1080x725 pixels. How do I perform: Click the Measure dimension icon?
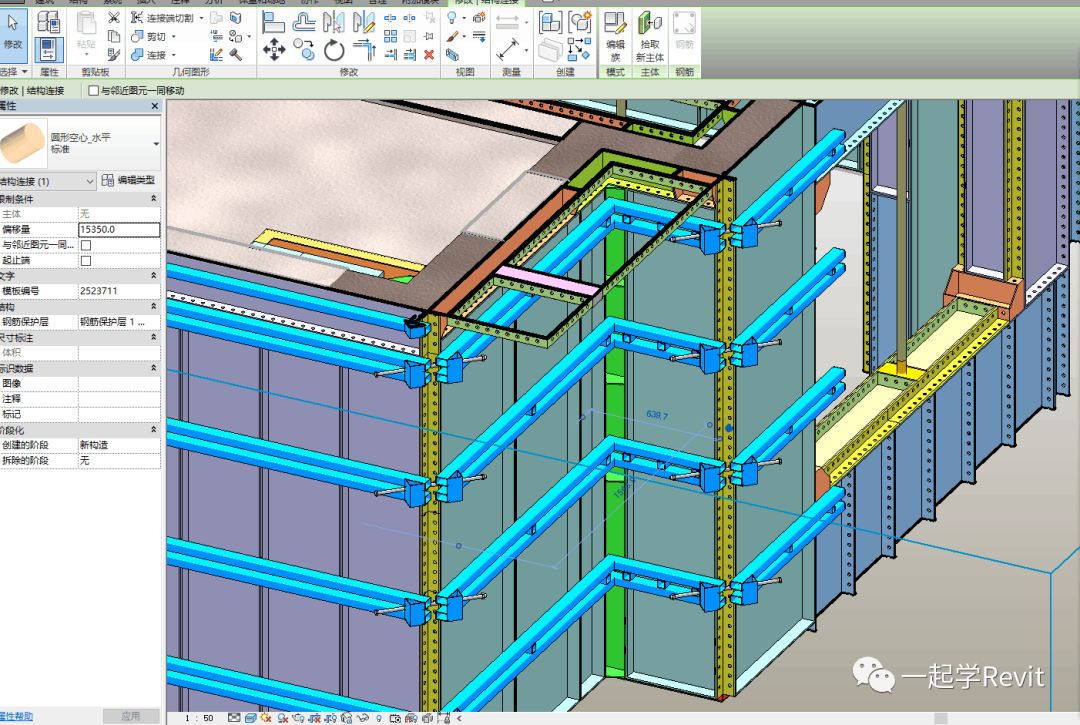[x=508, y=50]
